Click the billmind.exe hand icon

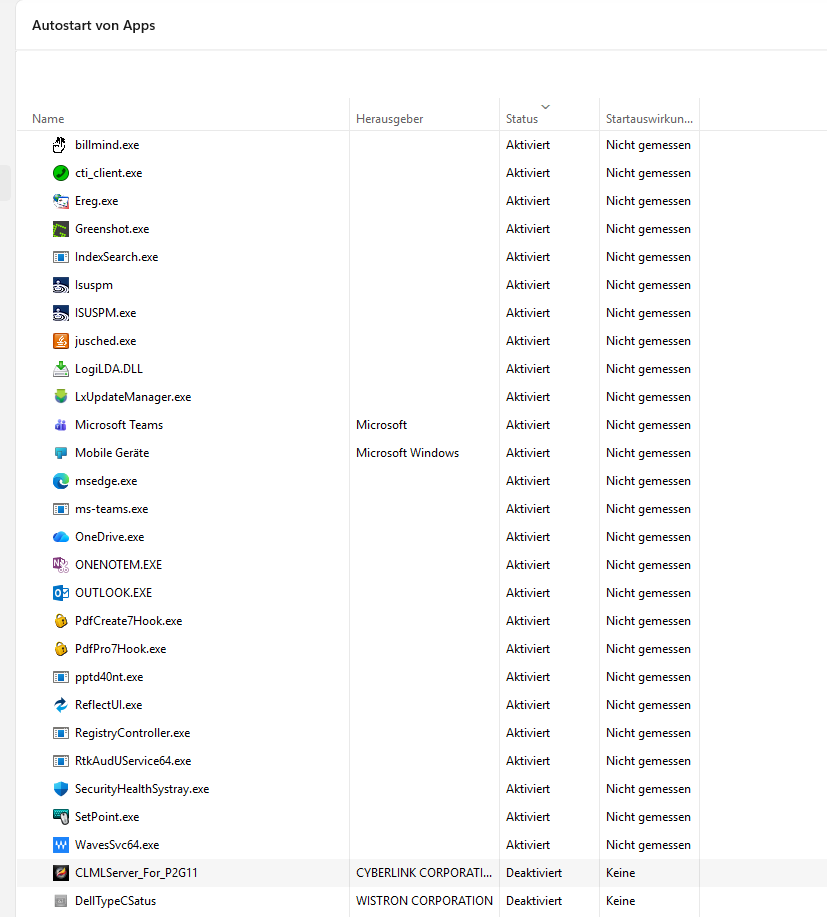click(x=60, y=145)
